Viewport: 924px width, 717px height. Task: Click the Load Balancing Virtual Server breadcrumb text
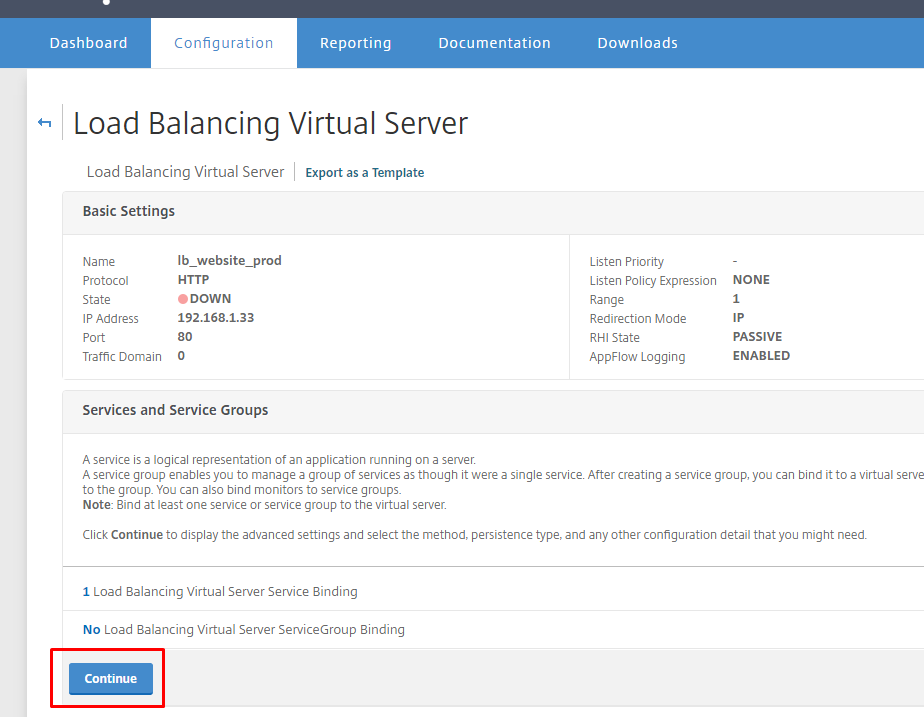click(x=185, y=171)
